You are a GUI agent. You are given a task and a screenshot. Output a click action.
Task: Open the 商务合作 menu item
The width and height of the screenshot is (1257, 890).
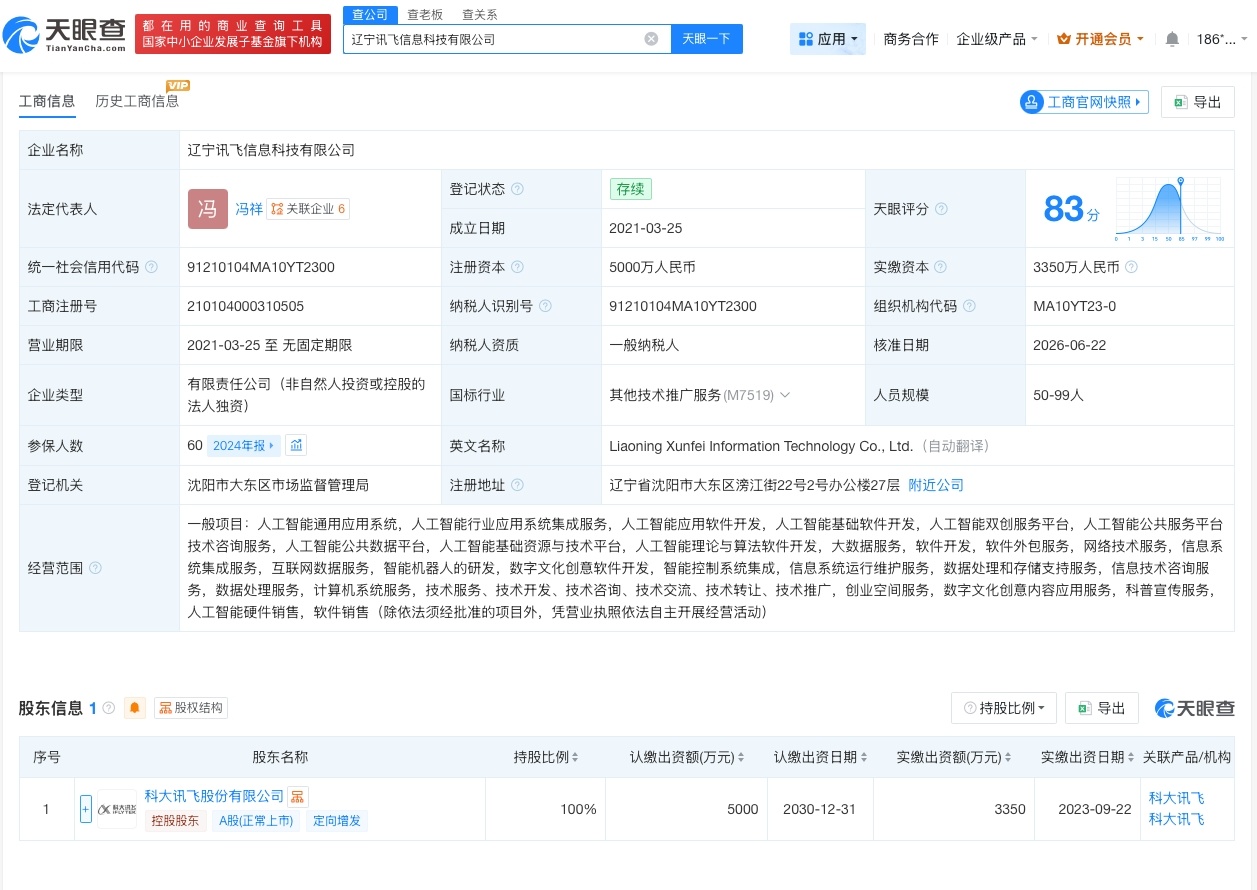pyautogui.click(x=911, y=39)
